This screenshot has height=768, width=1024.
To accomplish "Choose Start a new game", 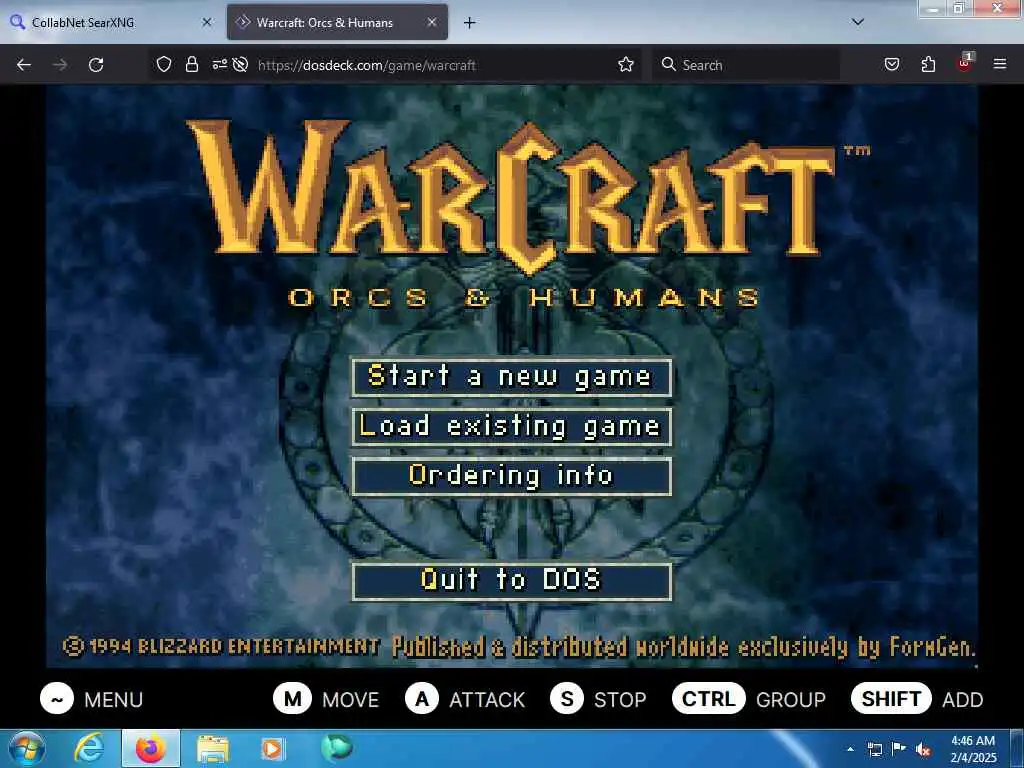I will 511,377.
